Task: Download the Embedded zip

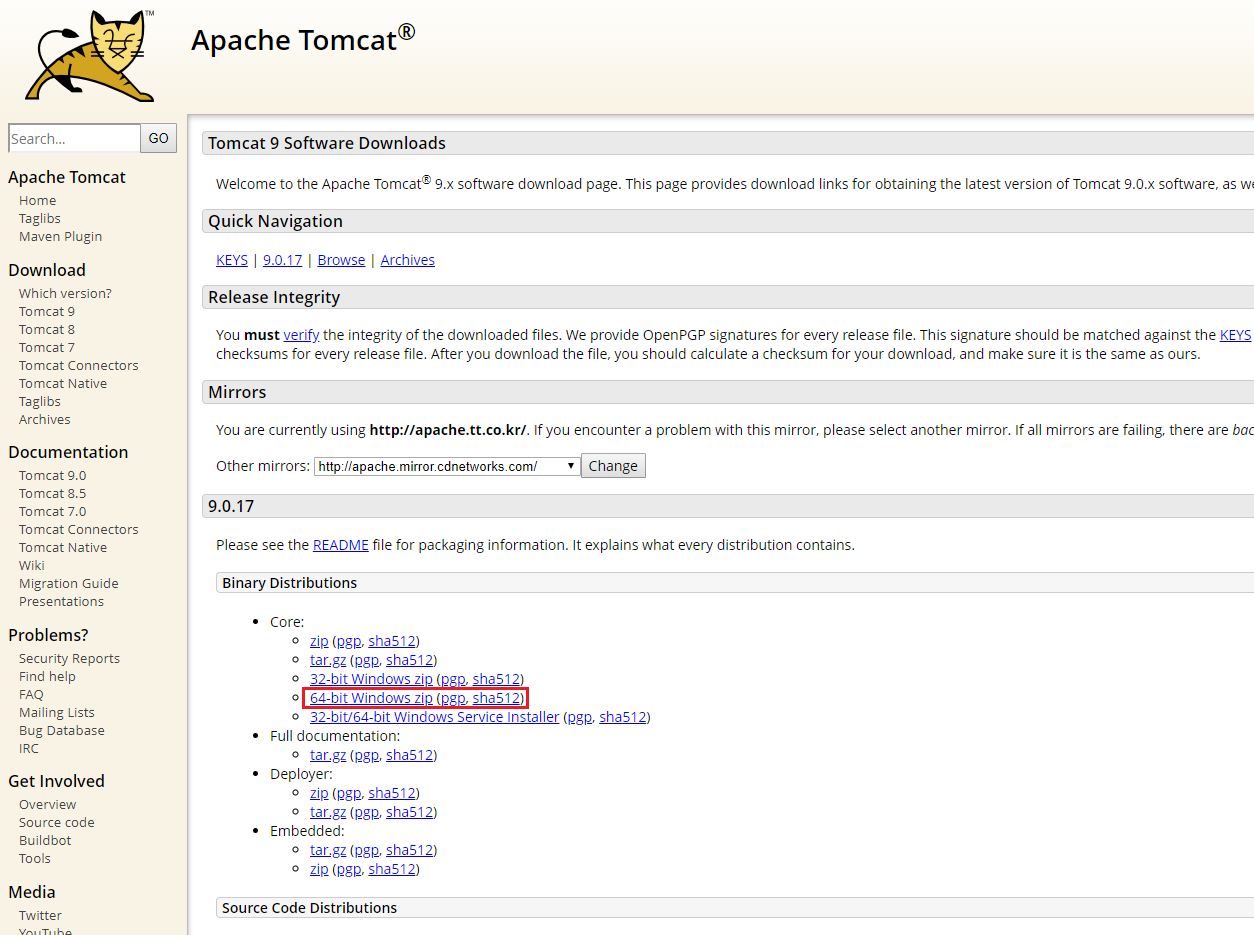Action: (319, 869)
